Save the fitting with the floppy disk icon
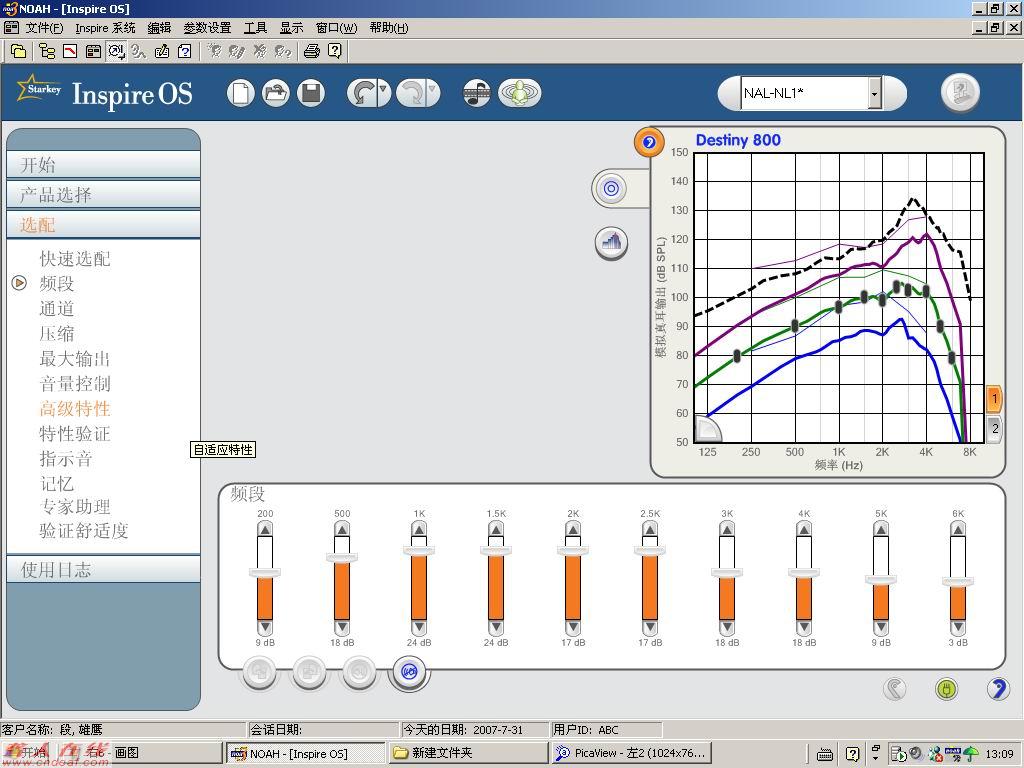This screenshot has width=1024, height=768. [x=311, y=93]
